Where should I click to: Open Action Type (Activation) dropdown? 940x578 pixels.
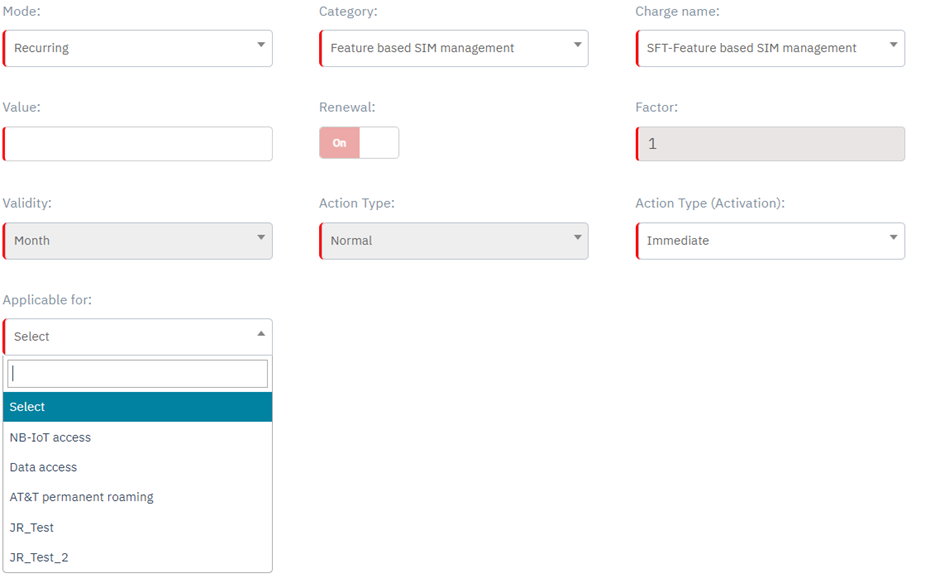(x=770, y=241)
